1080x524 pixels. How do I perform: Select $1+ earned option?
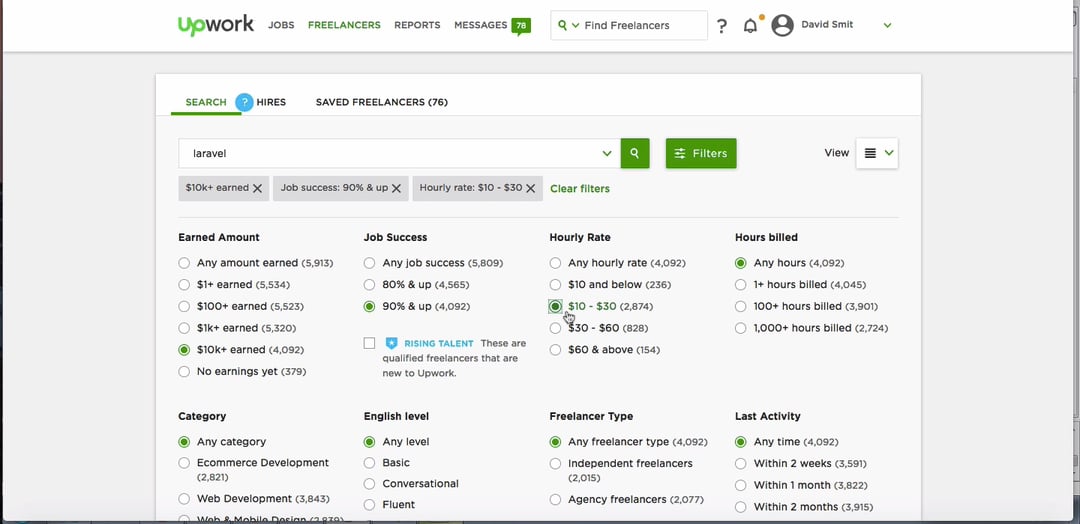click(184, 284)
